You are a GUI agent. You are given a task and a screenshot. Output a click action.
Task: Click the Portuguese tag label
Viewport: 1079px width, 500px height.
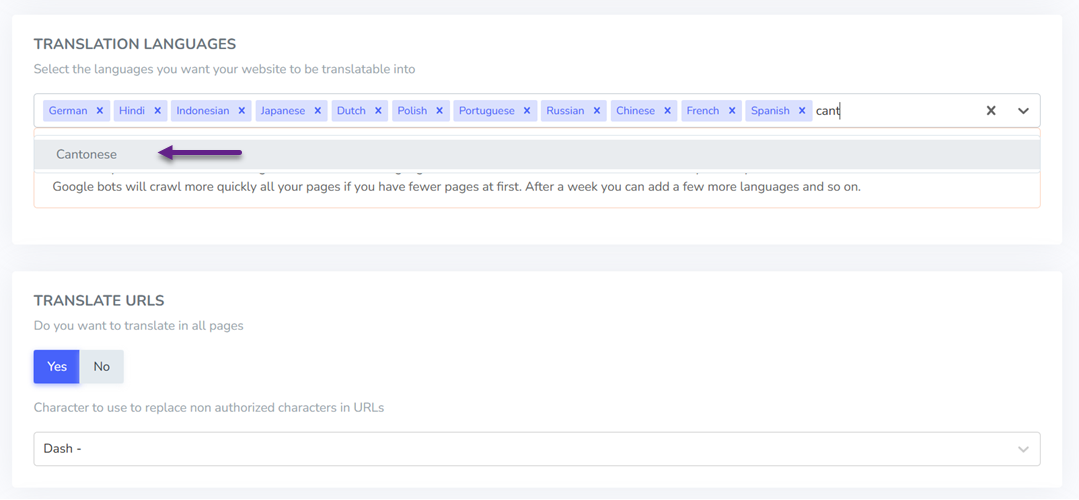click(487, 111)
